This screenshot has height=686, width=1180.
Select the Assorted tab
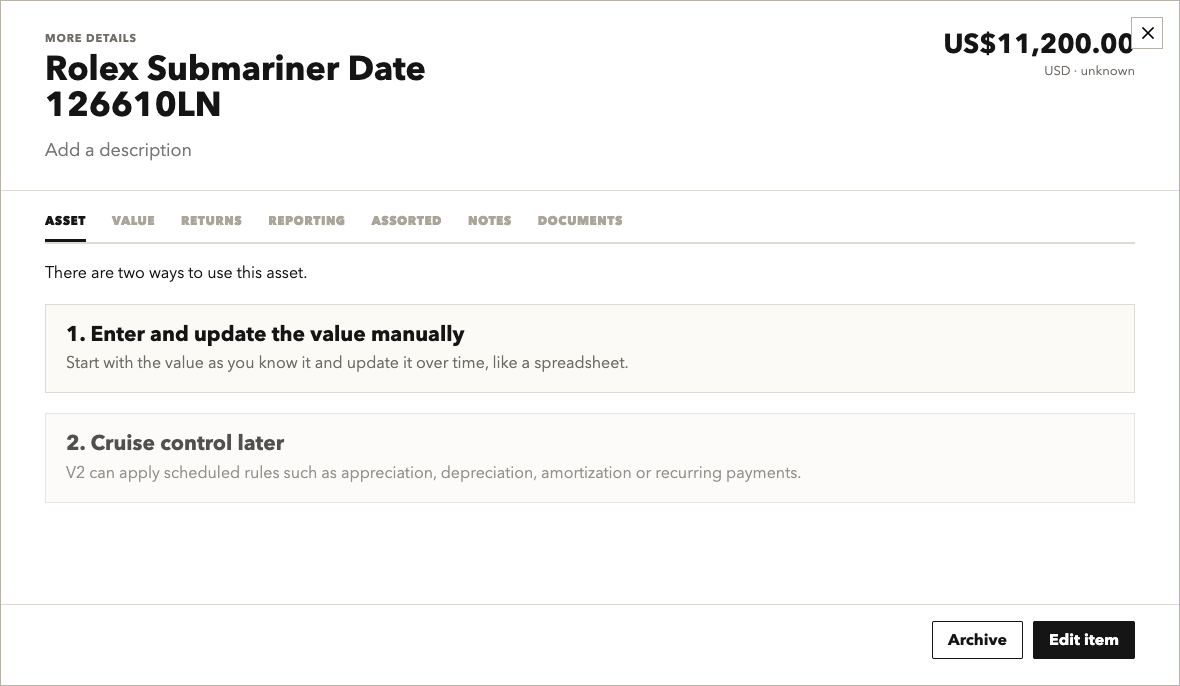(406, 220)
